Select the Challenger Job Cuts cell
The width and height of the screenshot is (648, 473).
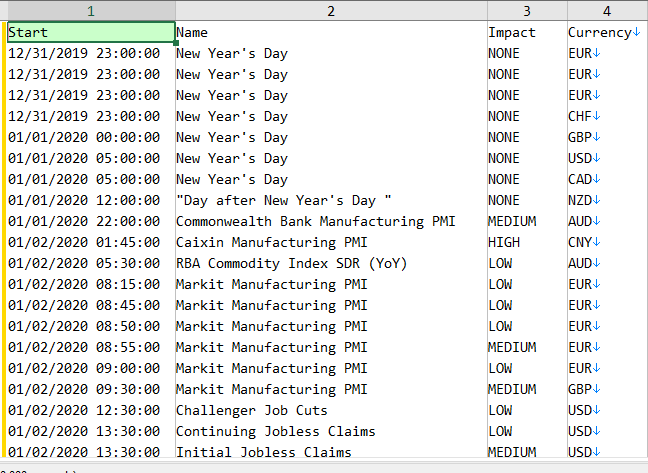[331, 410]
